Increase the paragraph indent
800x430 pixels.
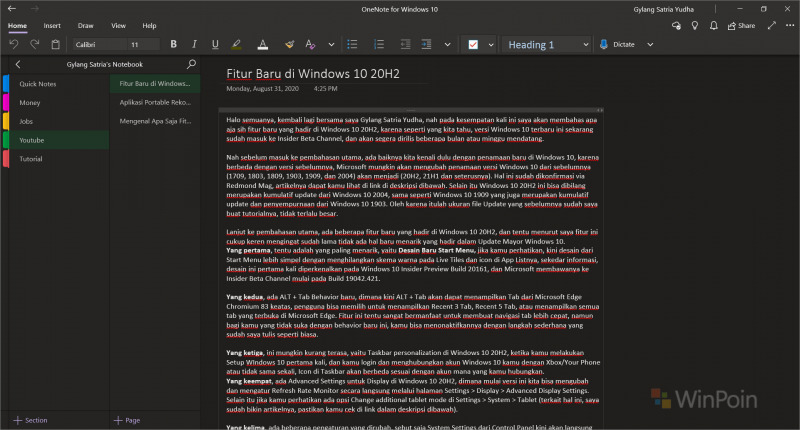click(x=426, y=44)
